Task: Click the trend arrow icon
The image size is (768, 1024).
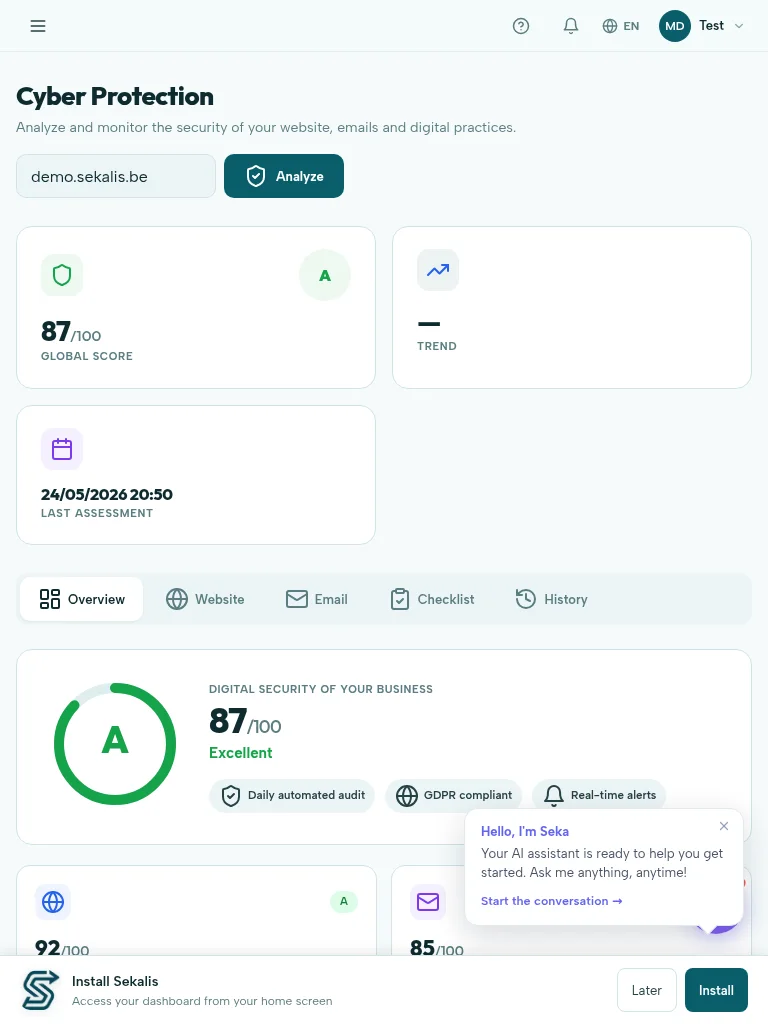Action: (438, 270)
